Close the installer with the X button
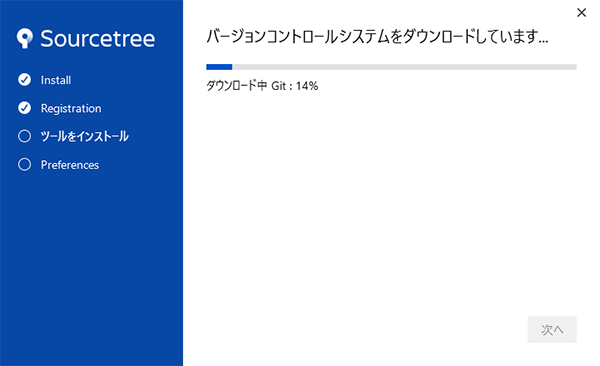Viewport: 600px width, 366px height. (581, 13)
